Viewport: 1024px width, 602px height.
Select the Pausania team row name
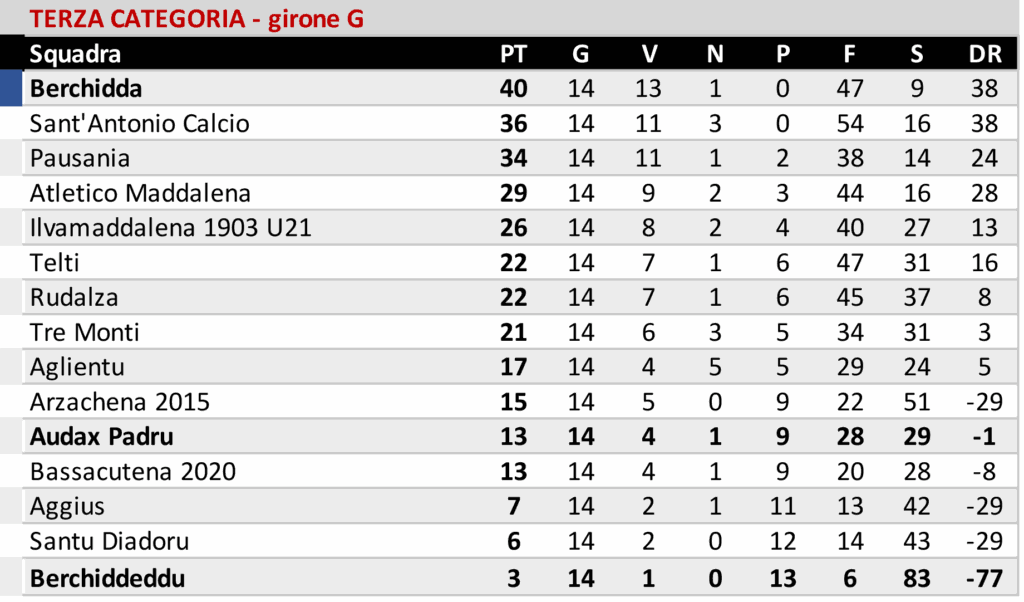coord(80,159)
